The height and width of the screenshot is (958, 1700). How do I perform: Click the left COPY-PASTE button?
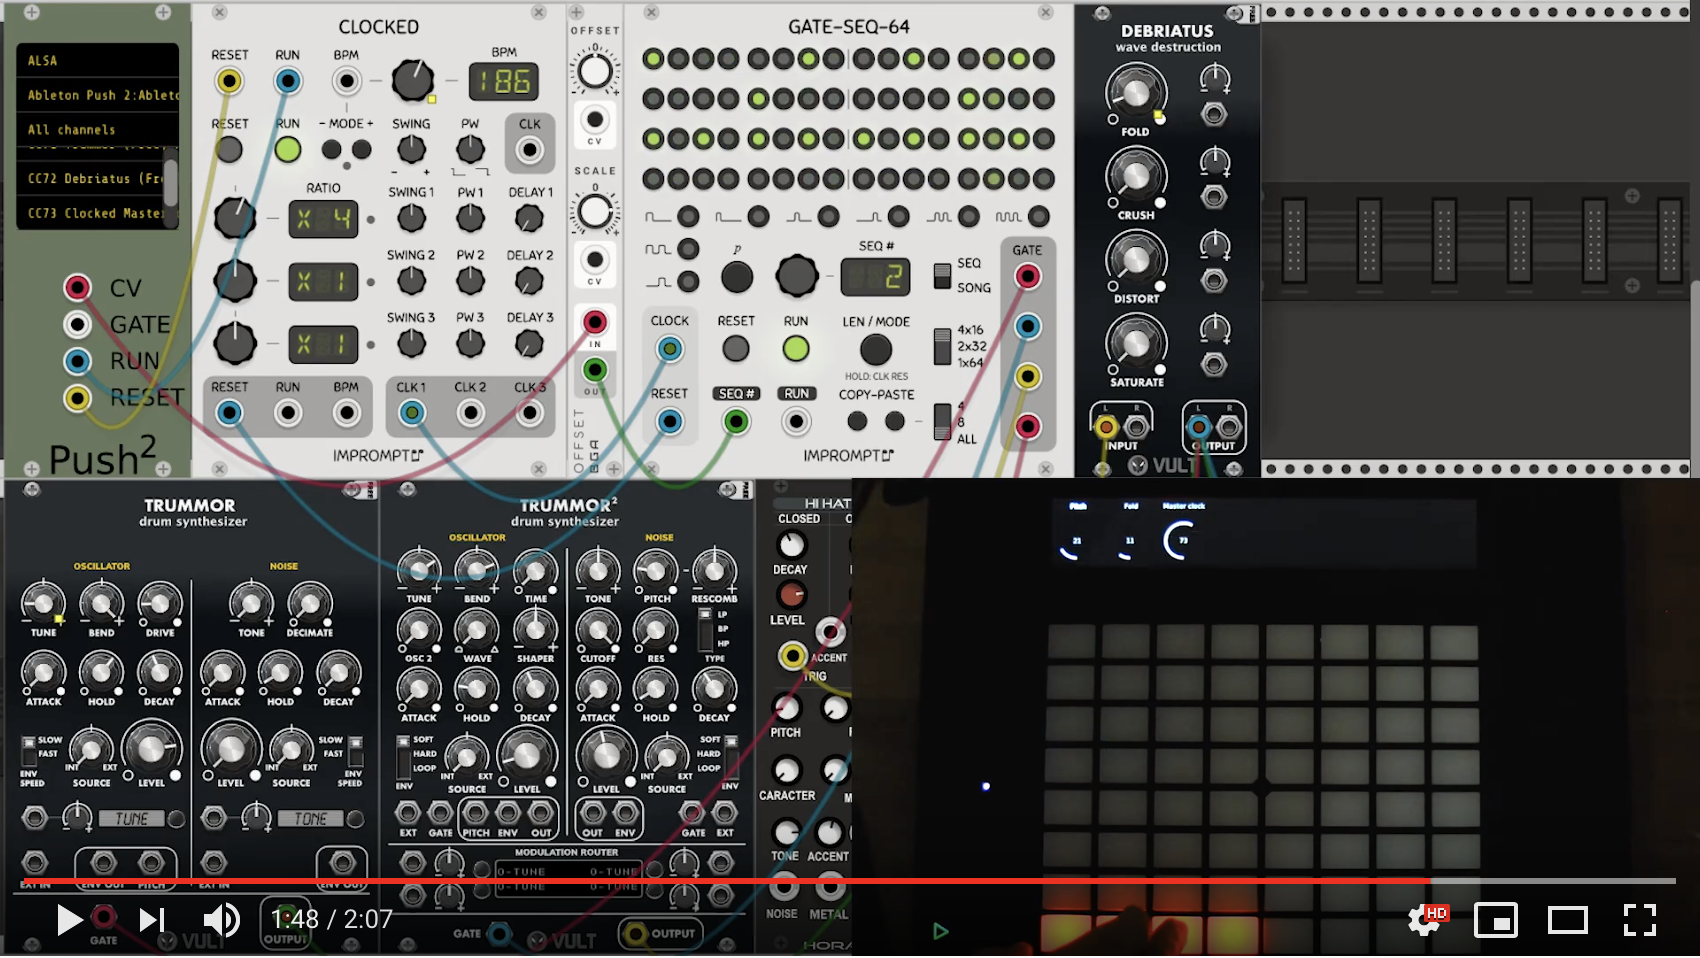point(857,422)
